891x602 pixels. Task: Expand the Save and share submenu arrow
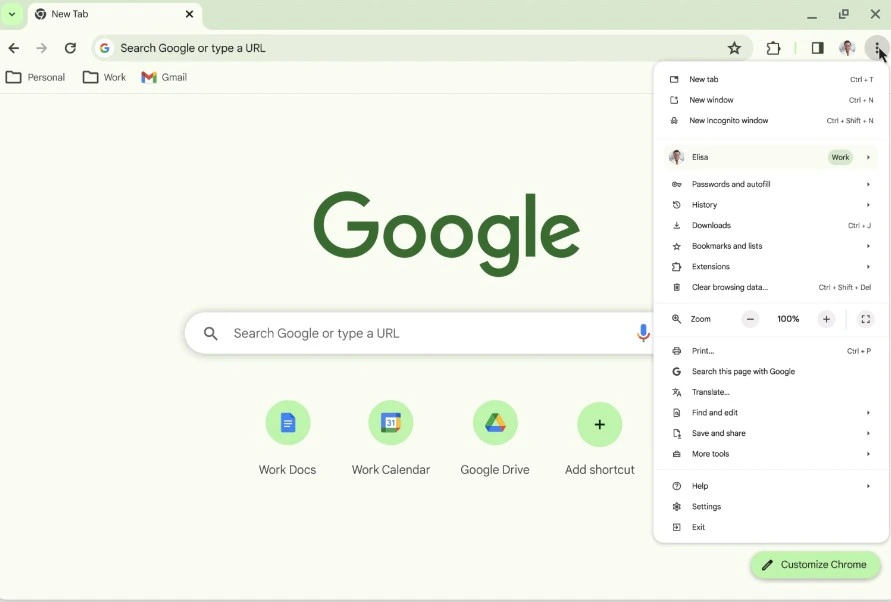[868, 433]
